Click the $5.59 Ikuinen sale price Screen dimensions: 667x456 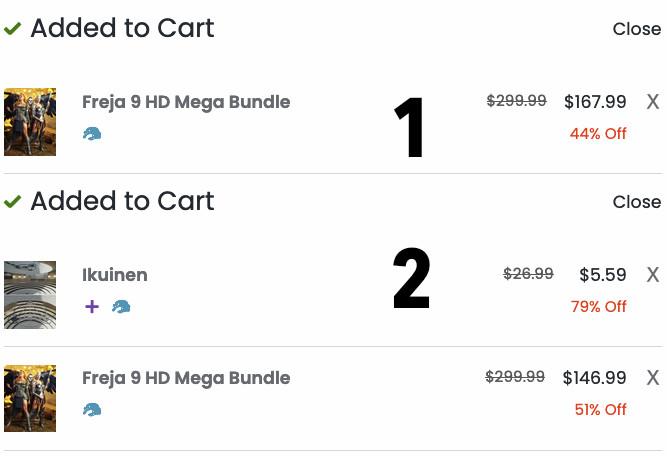tap(603, 275)
